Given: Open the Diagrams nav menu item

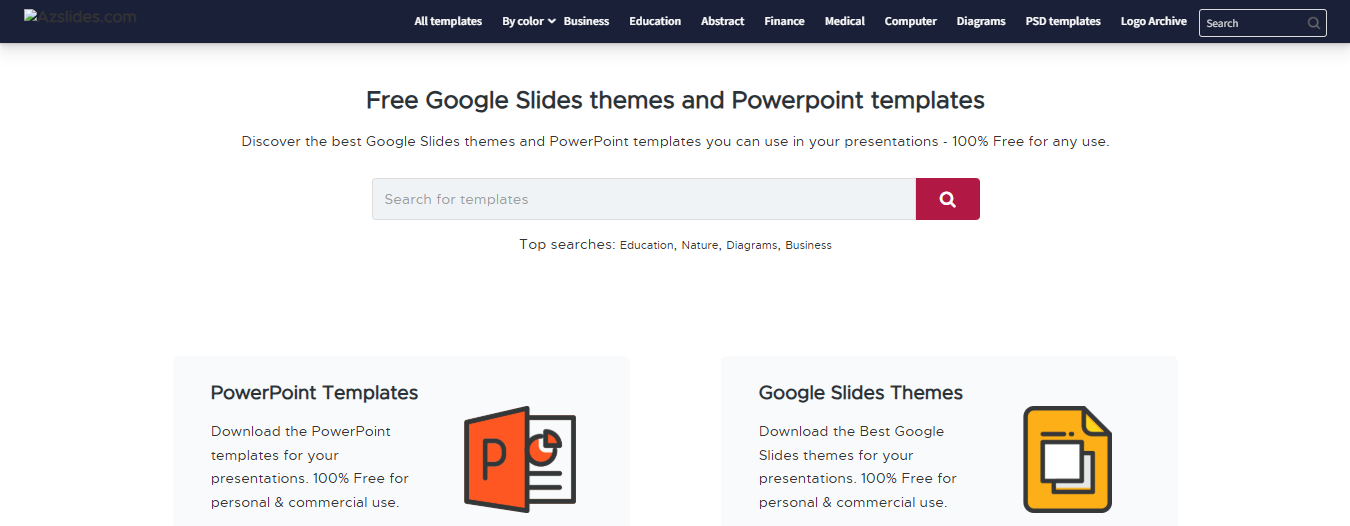Looking at the screenshot, I should tap(981, 21).
